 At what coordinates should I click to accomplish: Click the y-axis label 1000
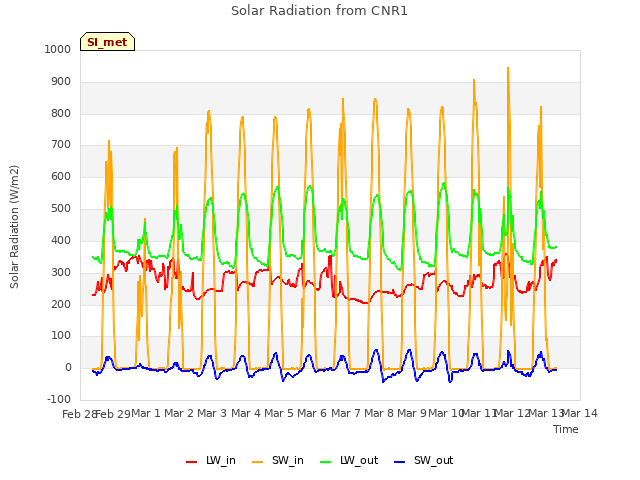click(x=58, y=49)
